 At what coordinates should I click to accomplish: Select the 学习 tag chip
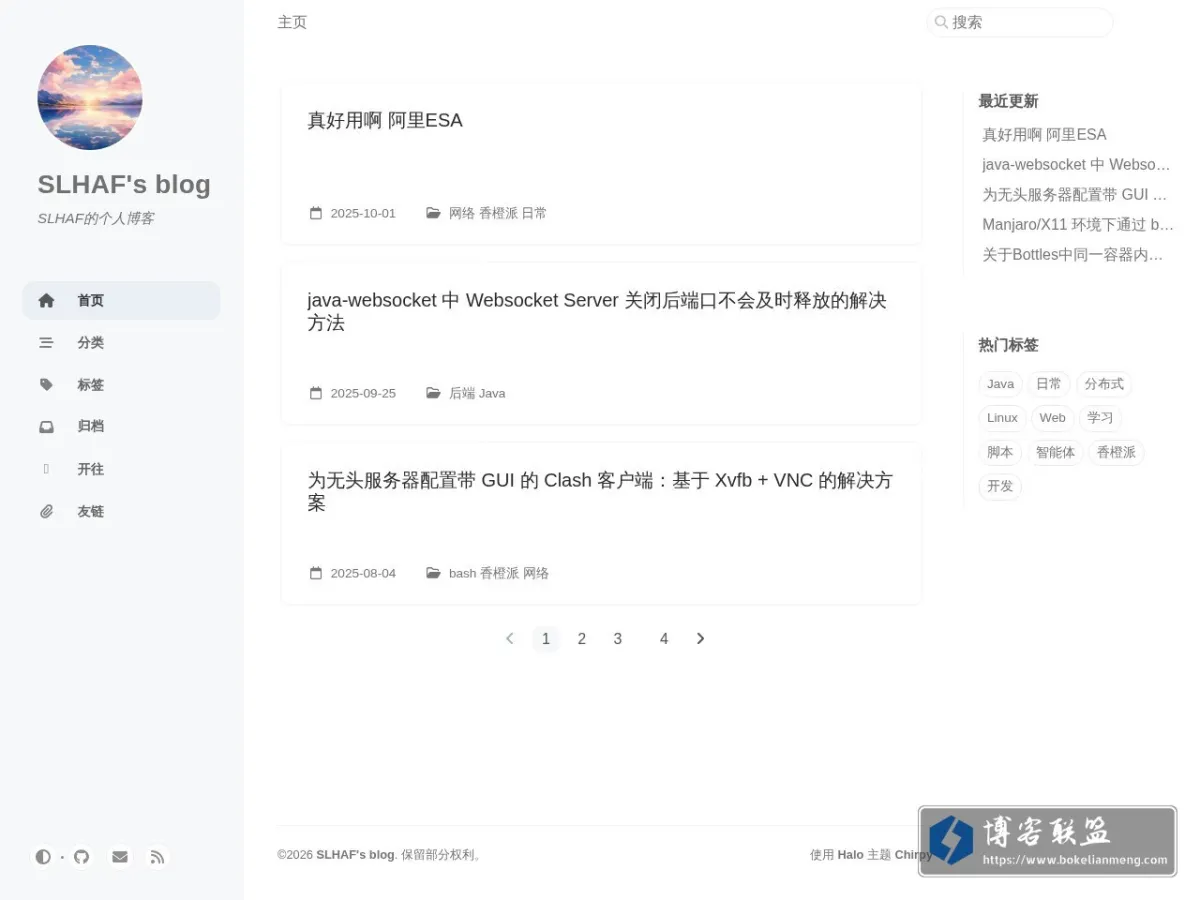(x=1100, y=418)
